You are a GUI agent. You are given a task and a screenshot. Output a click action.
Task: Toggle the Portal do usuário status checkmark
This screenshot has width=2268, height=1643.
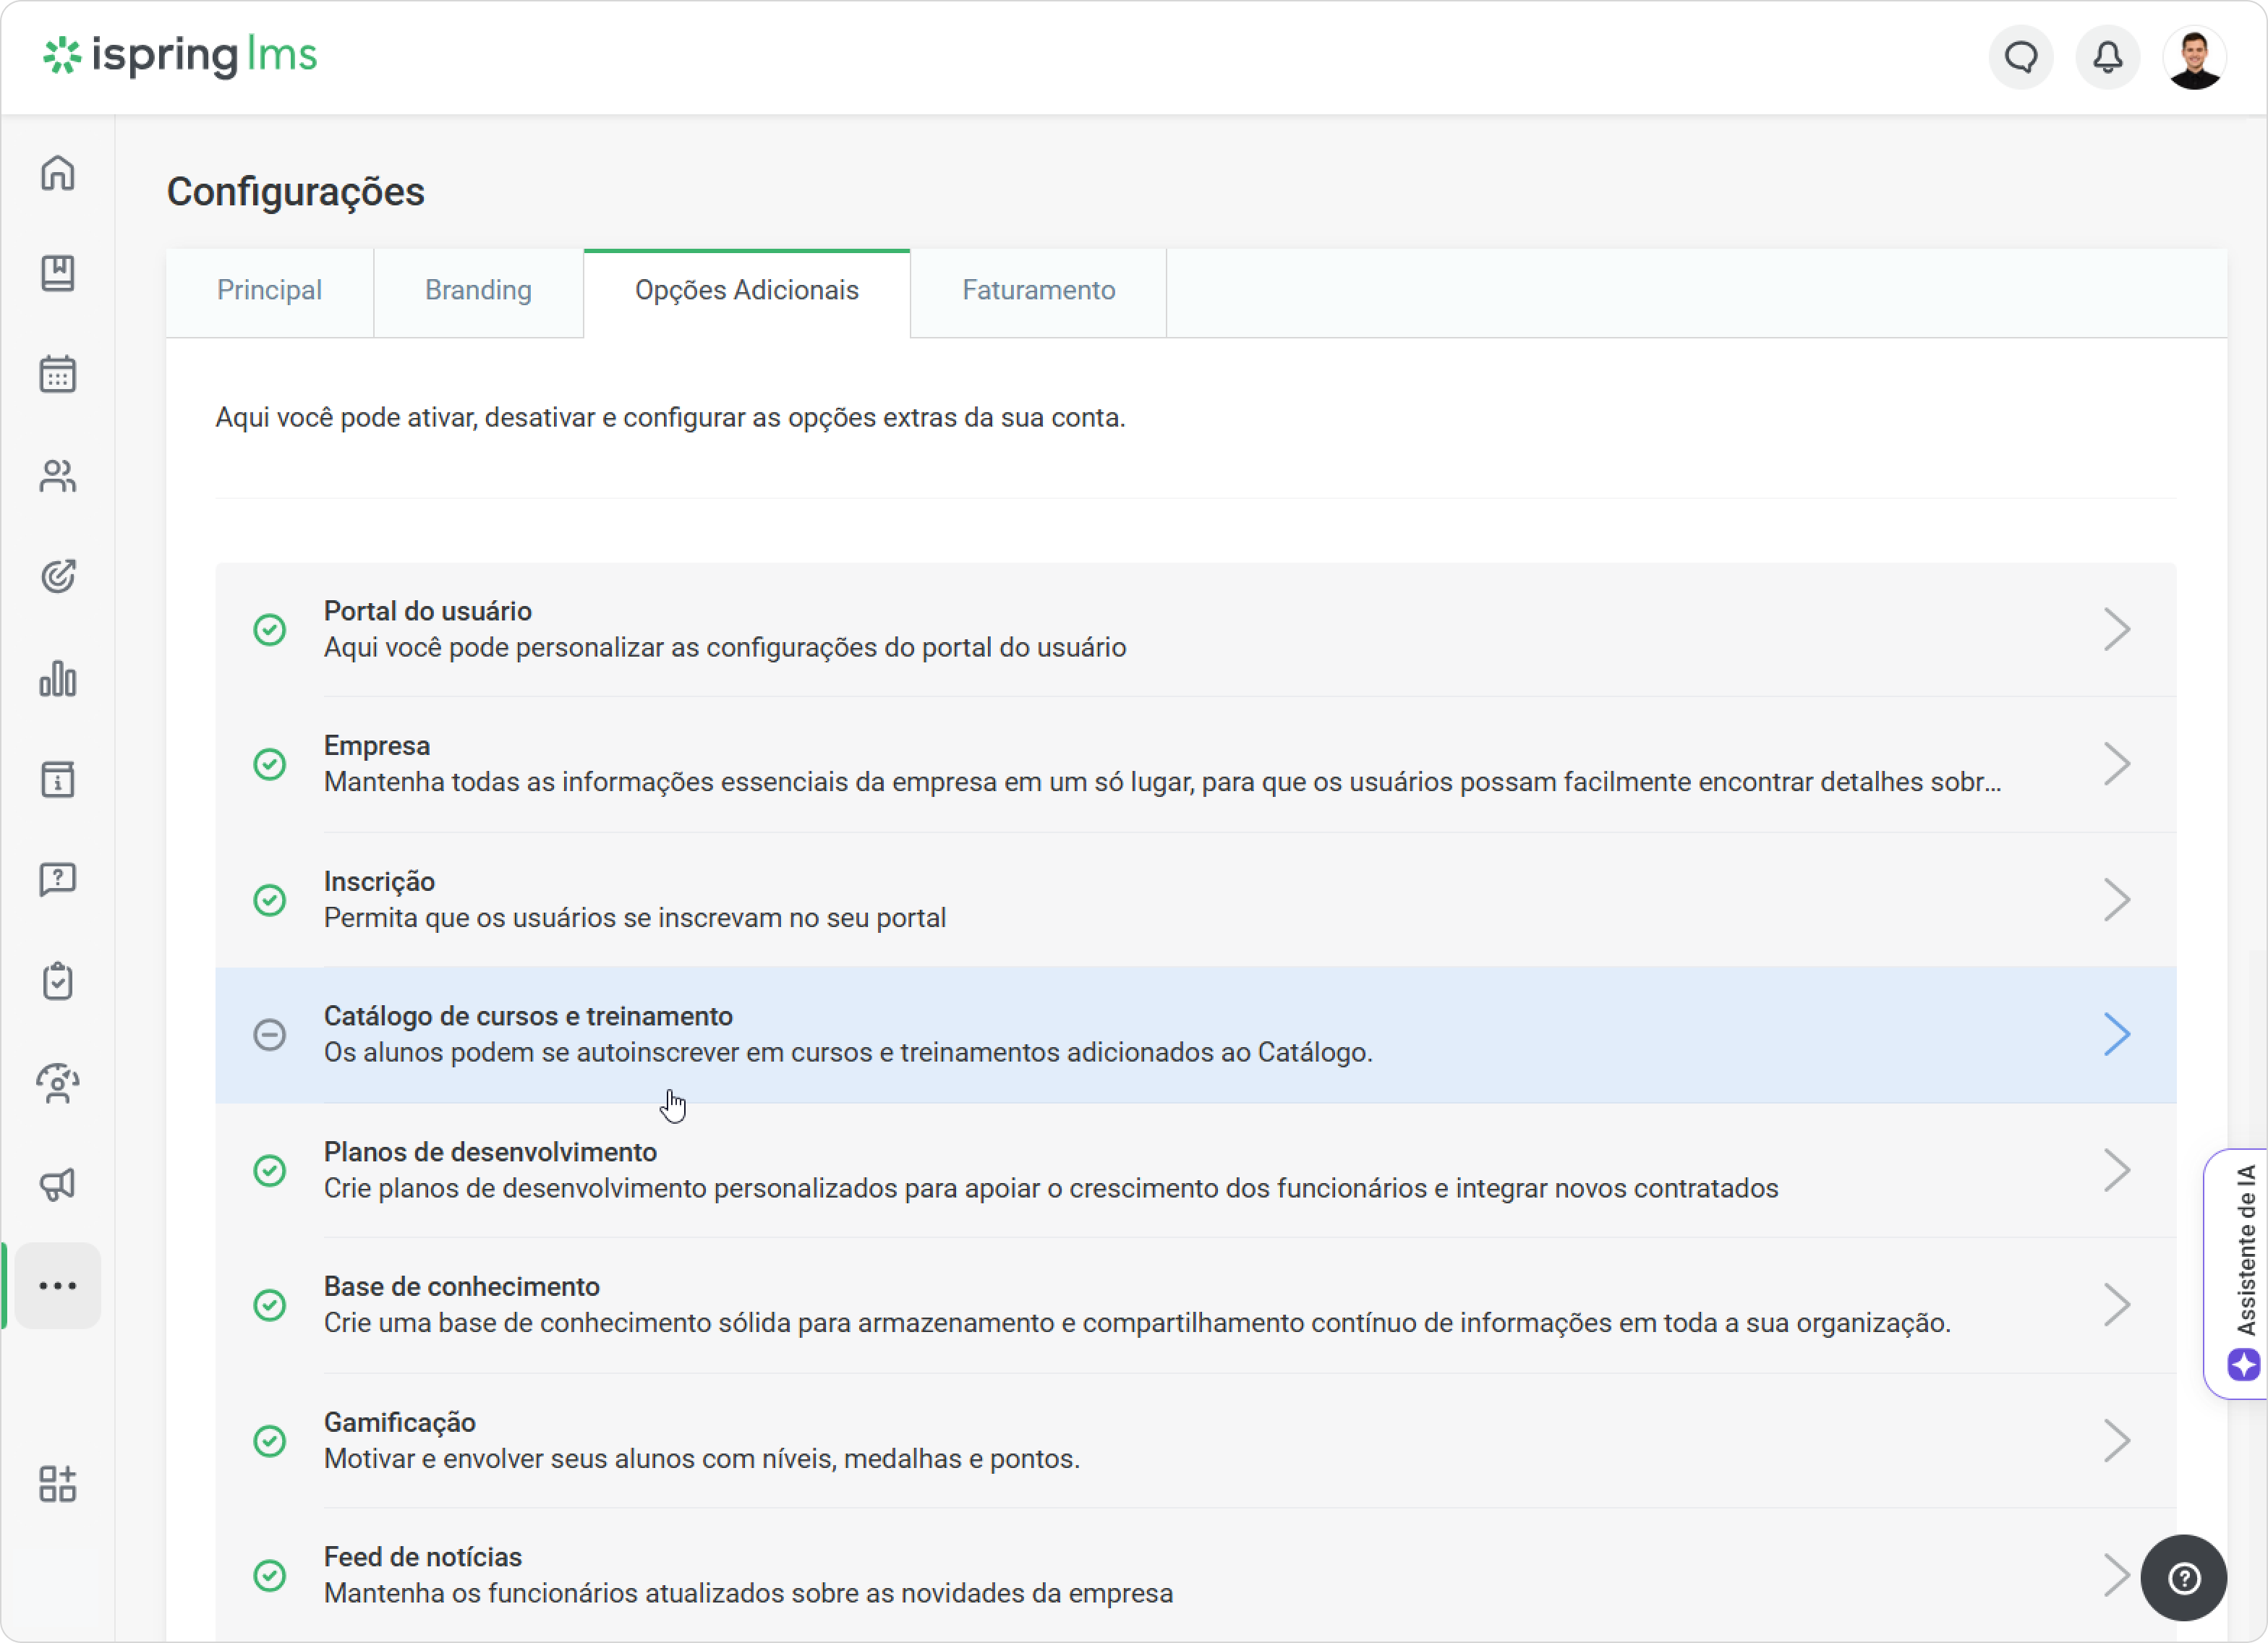point(270,630)
